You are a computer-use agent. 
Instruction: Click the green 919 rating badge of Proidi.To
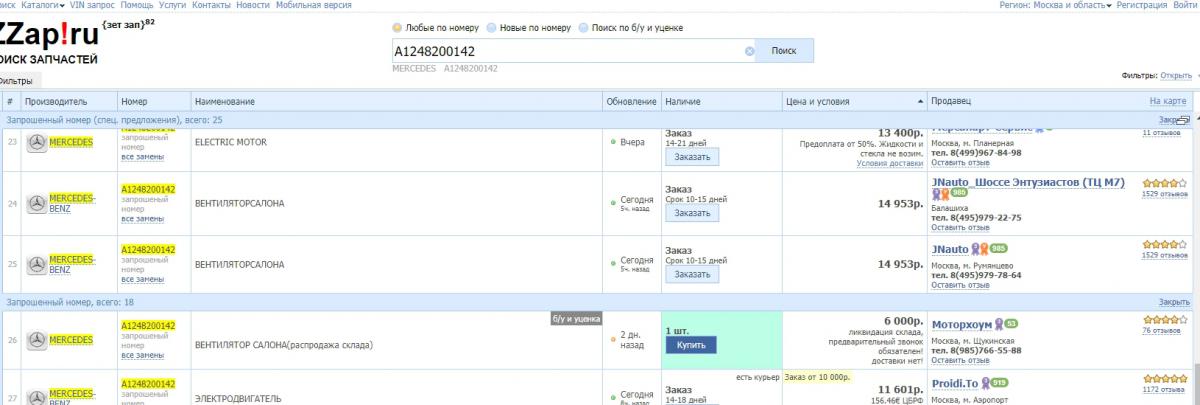(x=999, y=382)
